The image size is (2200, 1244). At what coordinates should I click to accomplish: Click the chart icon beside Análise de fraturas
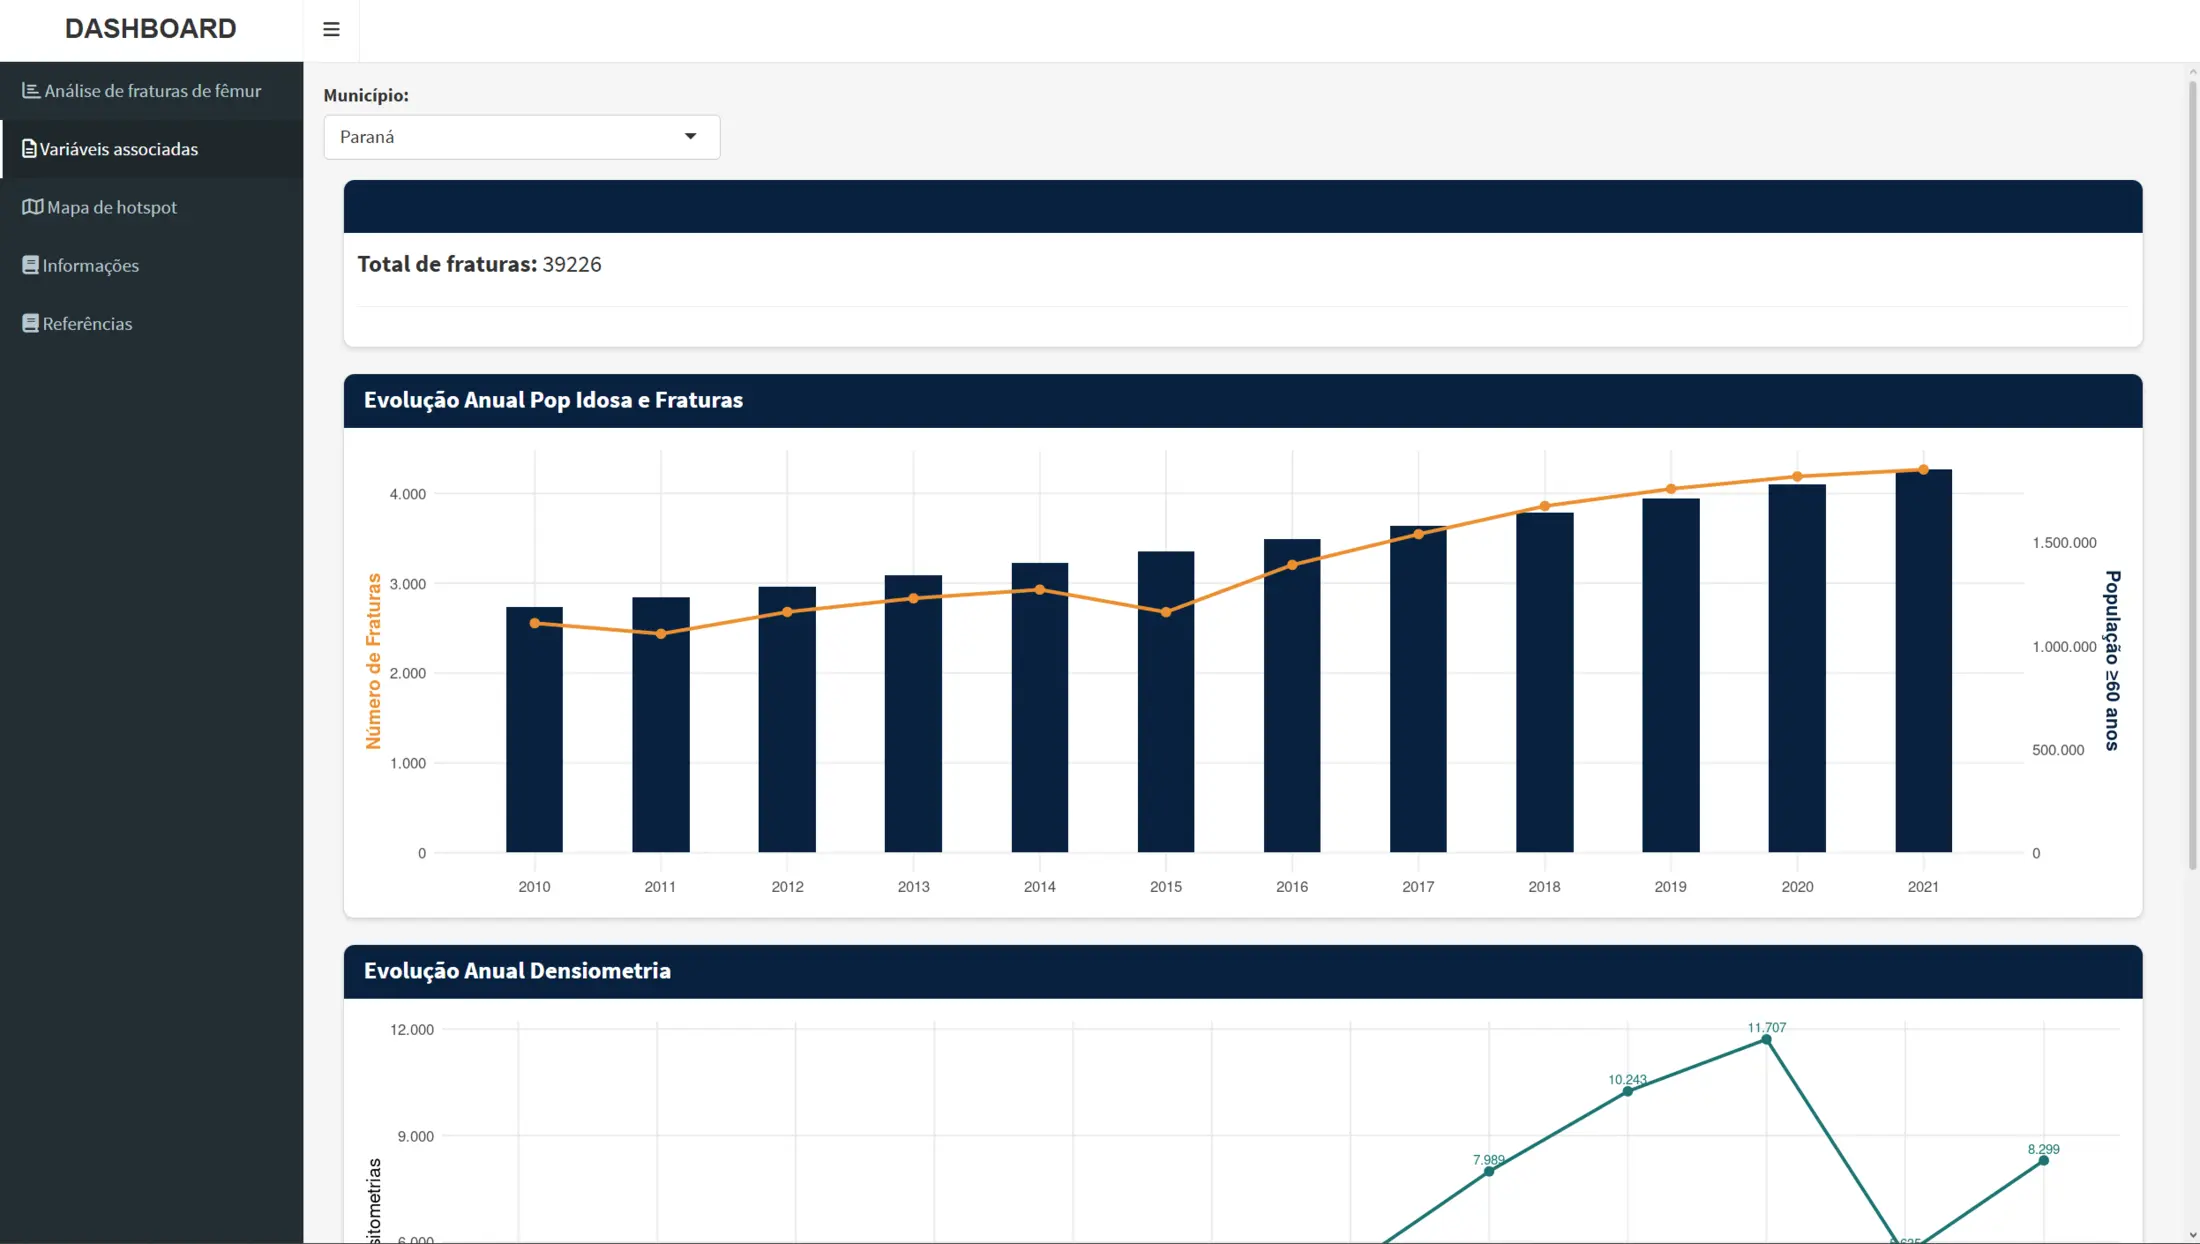31,91
